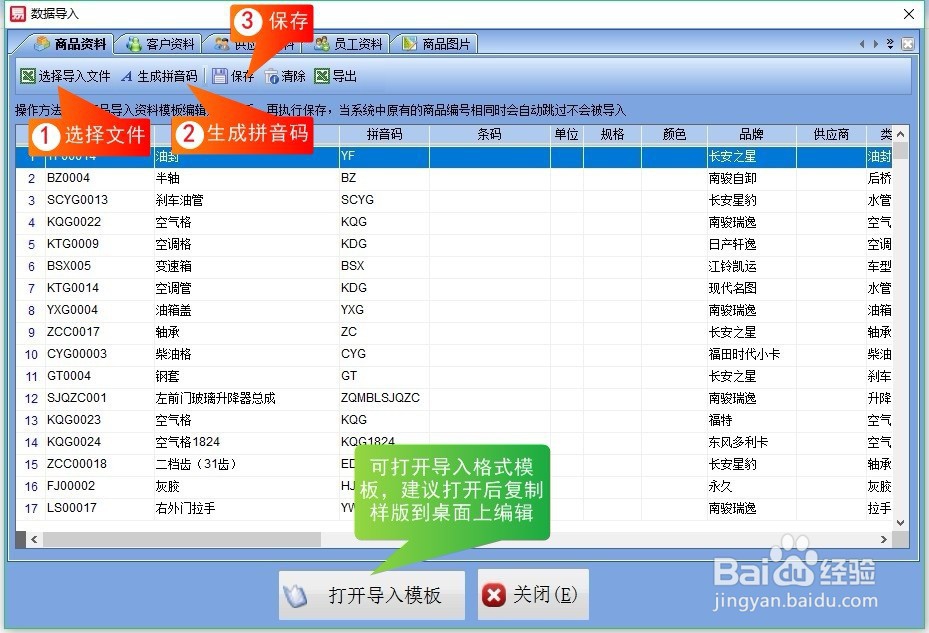Select the ZCC0017 cell
This screenshot has height=633, width=929.
coord(99,331)
